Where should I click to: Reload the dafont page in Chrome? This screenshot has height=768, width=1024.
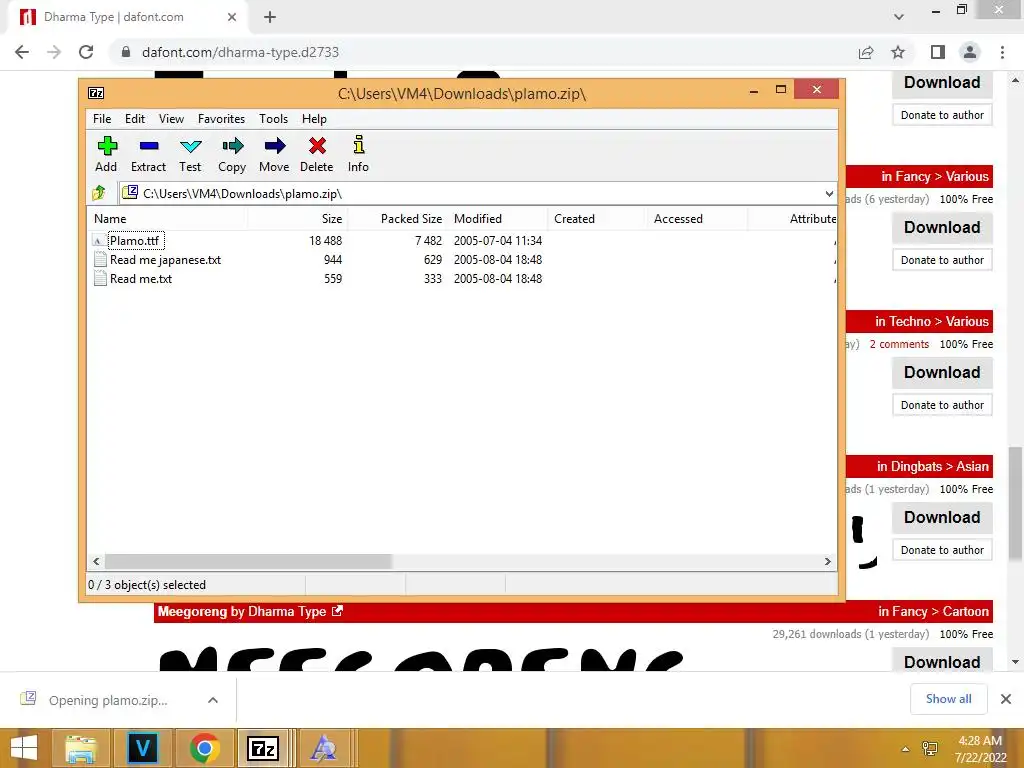tap(86, 52)
